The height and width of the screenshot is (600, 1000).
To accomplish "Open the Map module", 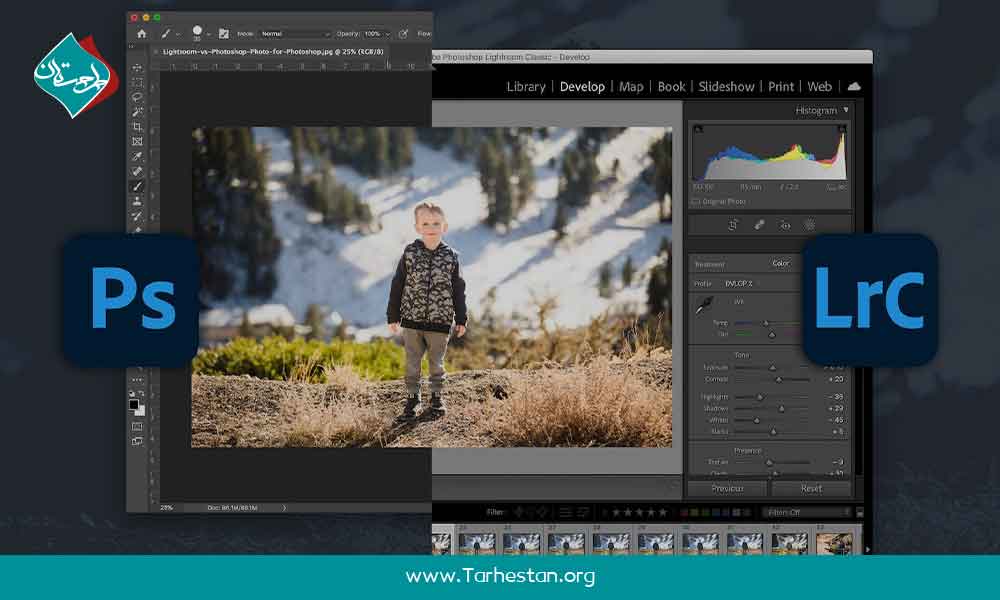I will pyautogui.click(x=631, y=87).
